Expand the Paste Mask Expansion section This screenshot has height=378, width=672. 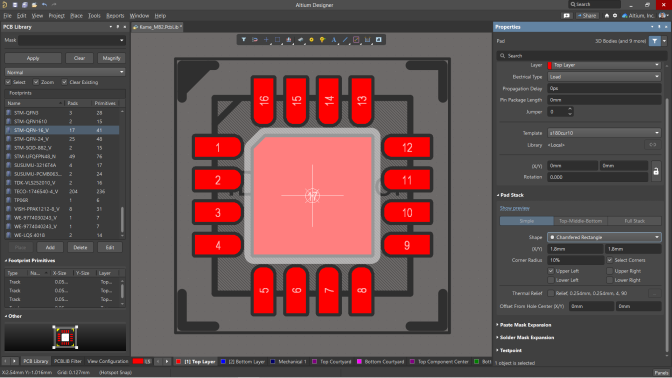(525, 325)
